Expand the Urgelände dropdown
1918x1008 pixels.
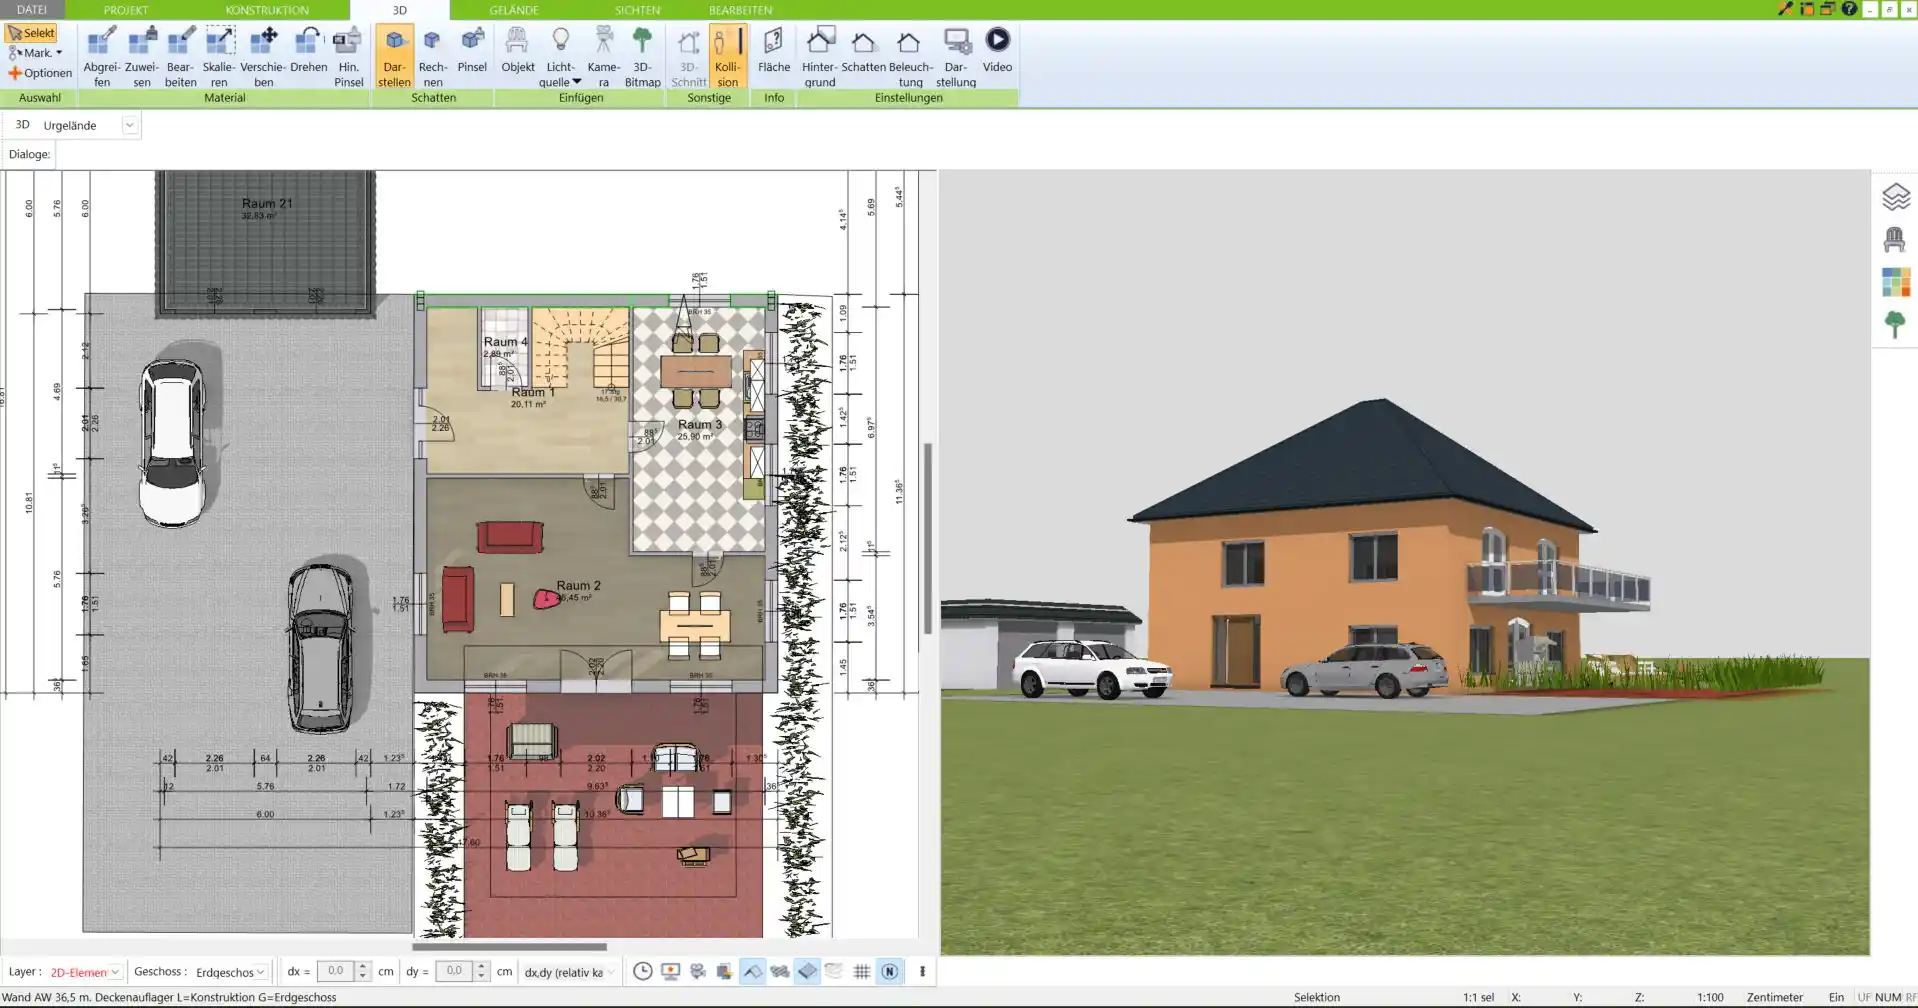point(130,125)
